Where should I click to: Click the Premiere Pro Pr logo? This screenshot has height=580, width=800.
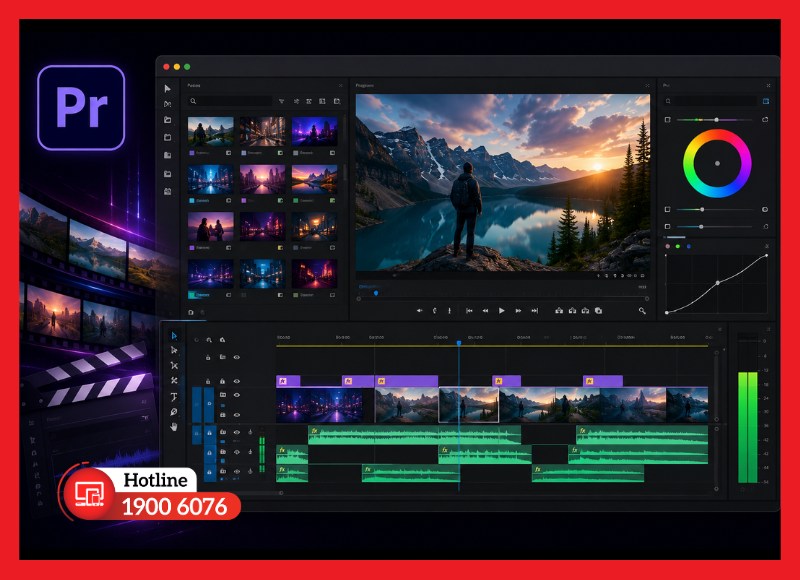(81, 108)
